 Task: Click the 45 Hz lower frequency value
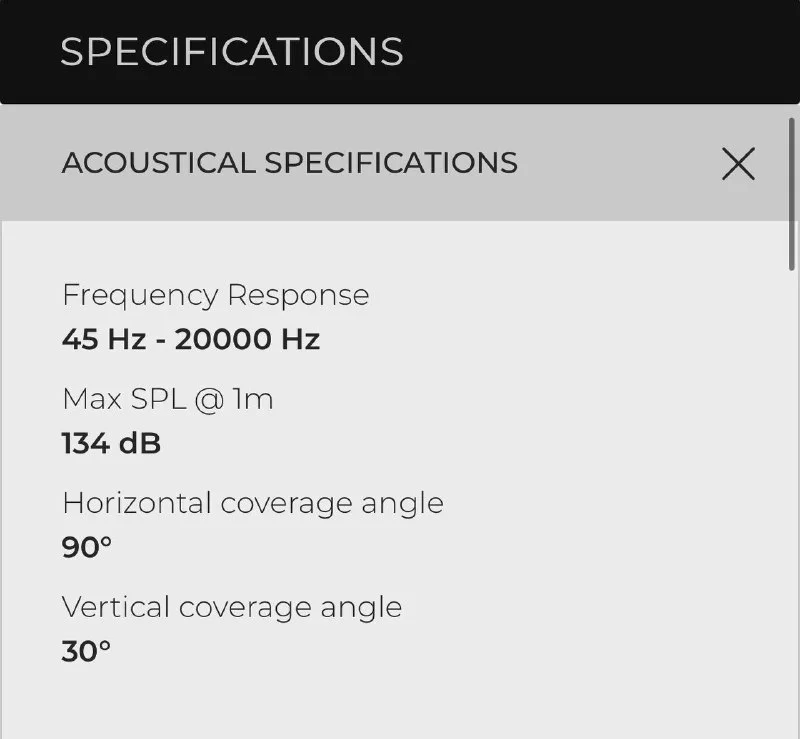pos(104,339)
